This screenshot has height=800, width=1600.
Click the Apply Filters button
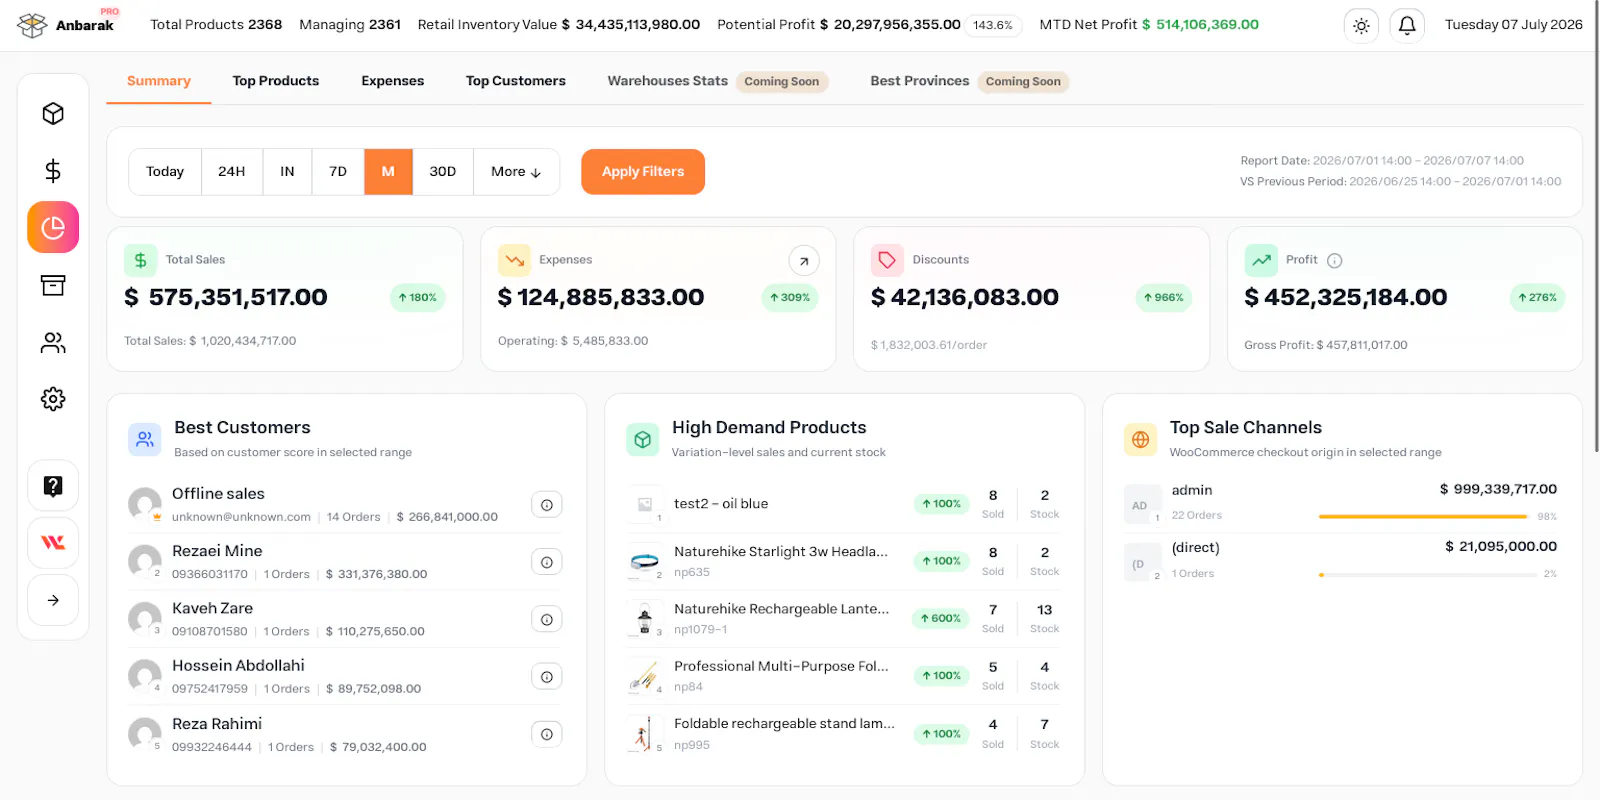pyautogui.click(x=643, y=172)
